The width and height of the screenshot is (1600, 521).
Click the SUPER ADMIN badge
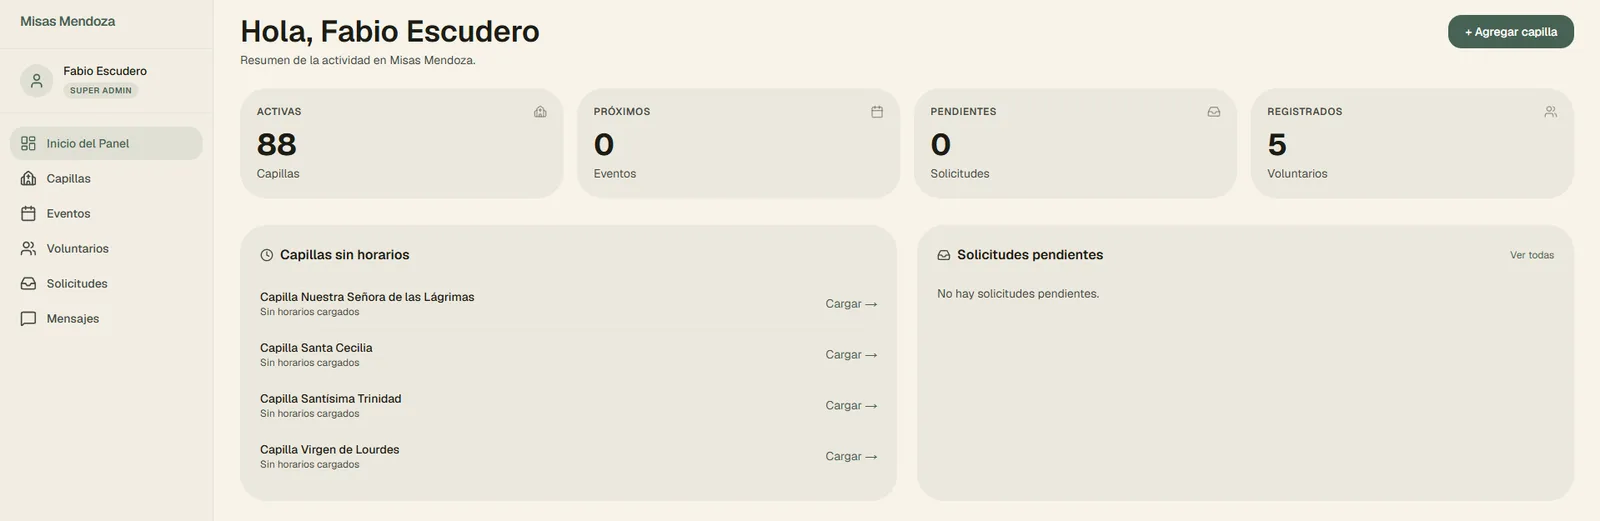(101, 90)
